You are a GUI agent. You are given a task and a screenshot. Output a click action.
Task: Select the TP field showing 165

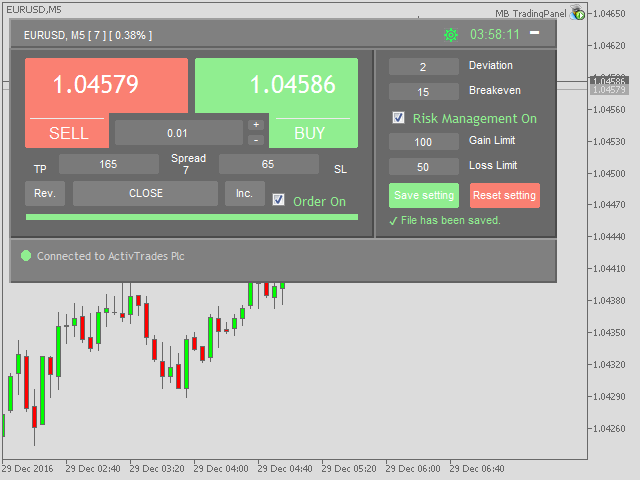click(x=109, y=164)
